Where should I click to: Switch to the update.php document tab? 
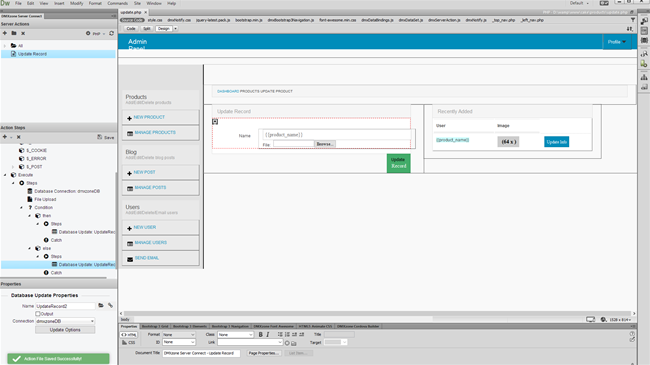pos(131,12)
